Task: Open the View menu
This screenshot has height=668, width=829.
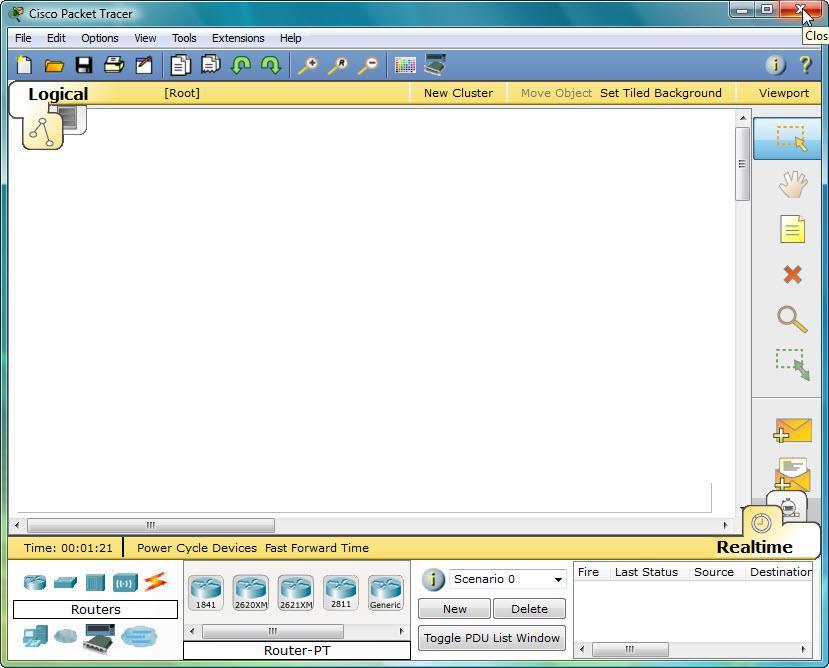Action: coord(145,38)
